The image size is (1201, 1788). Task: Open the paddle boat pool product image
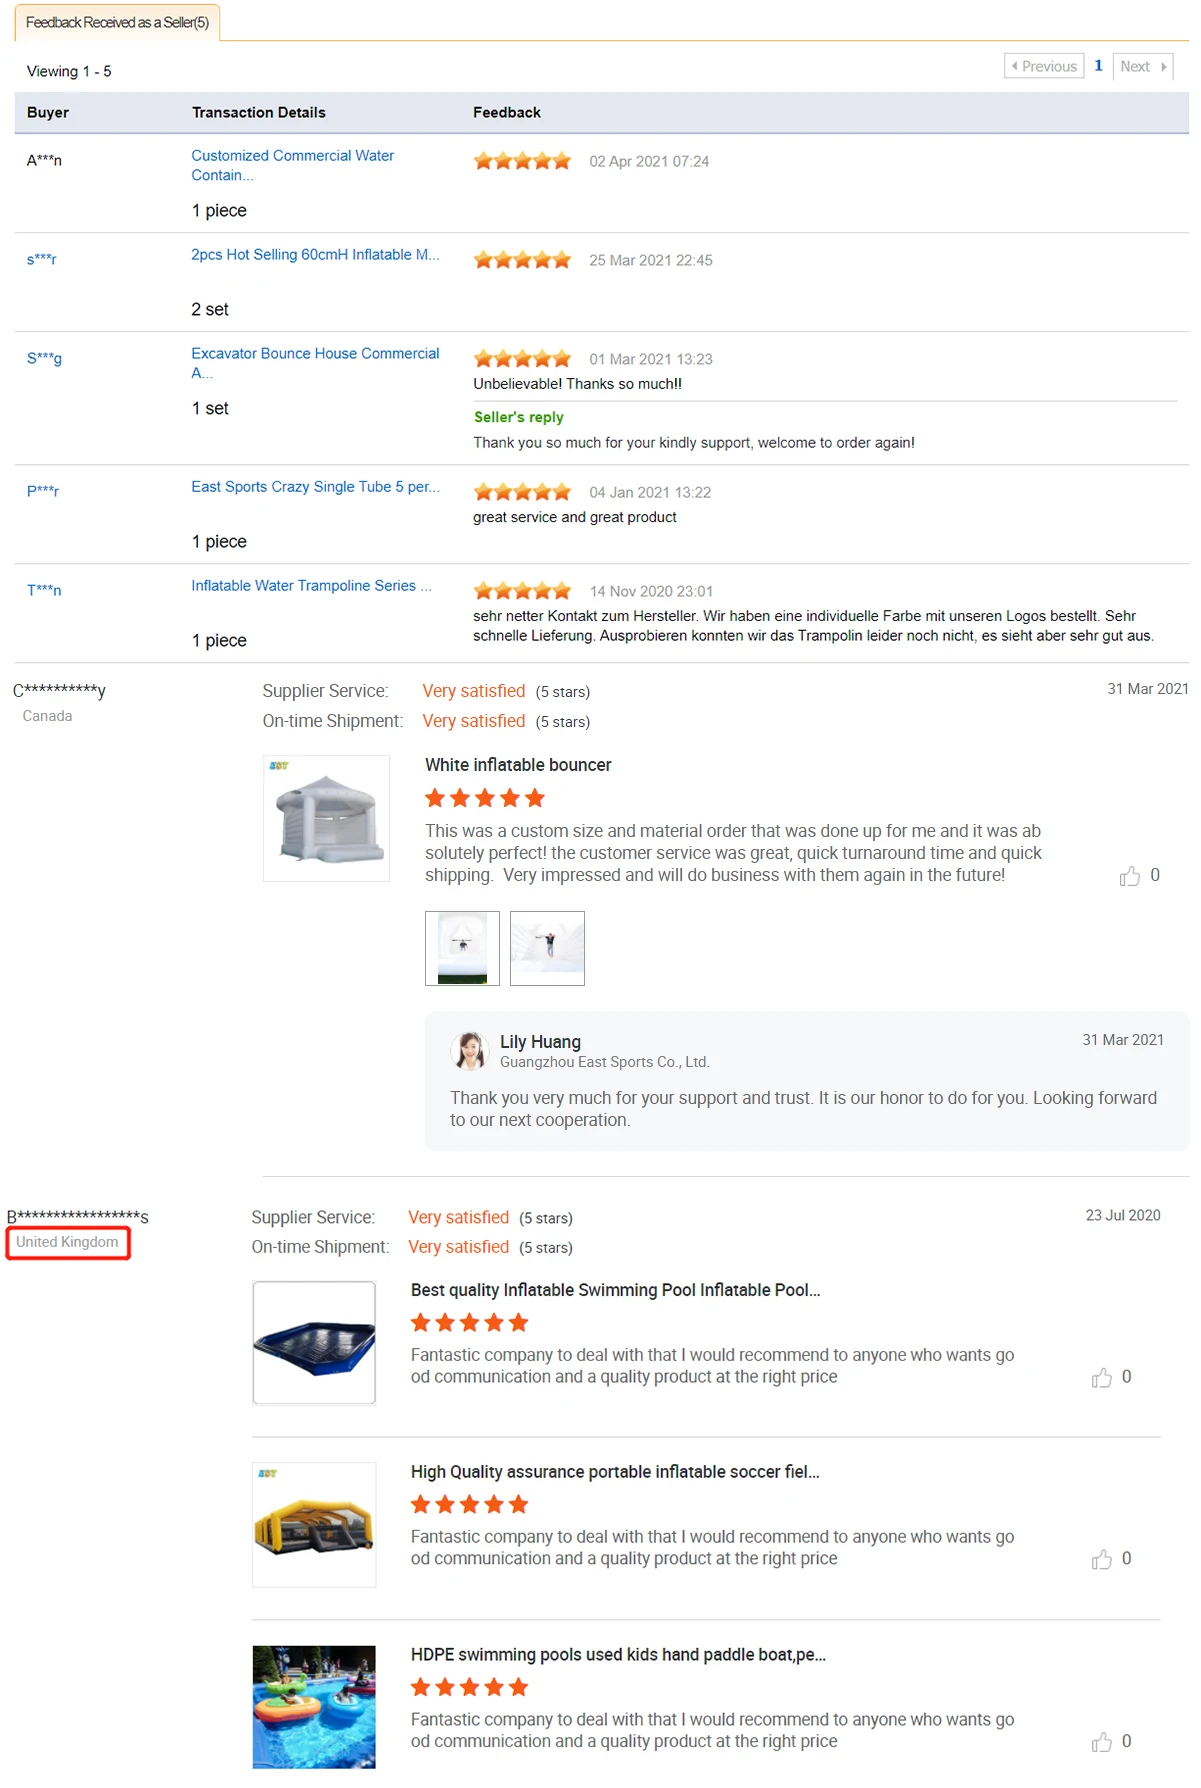314,1707
